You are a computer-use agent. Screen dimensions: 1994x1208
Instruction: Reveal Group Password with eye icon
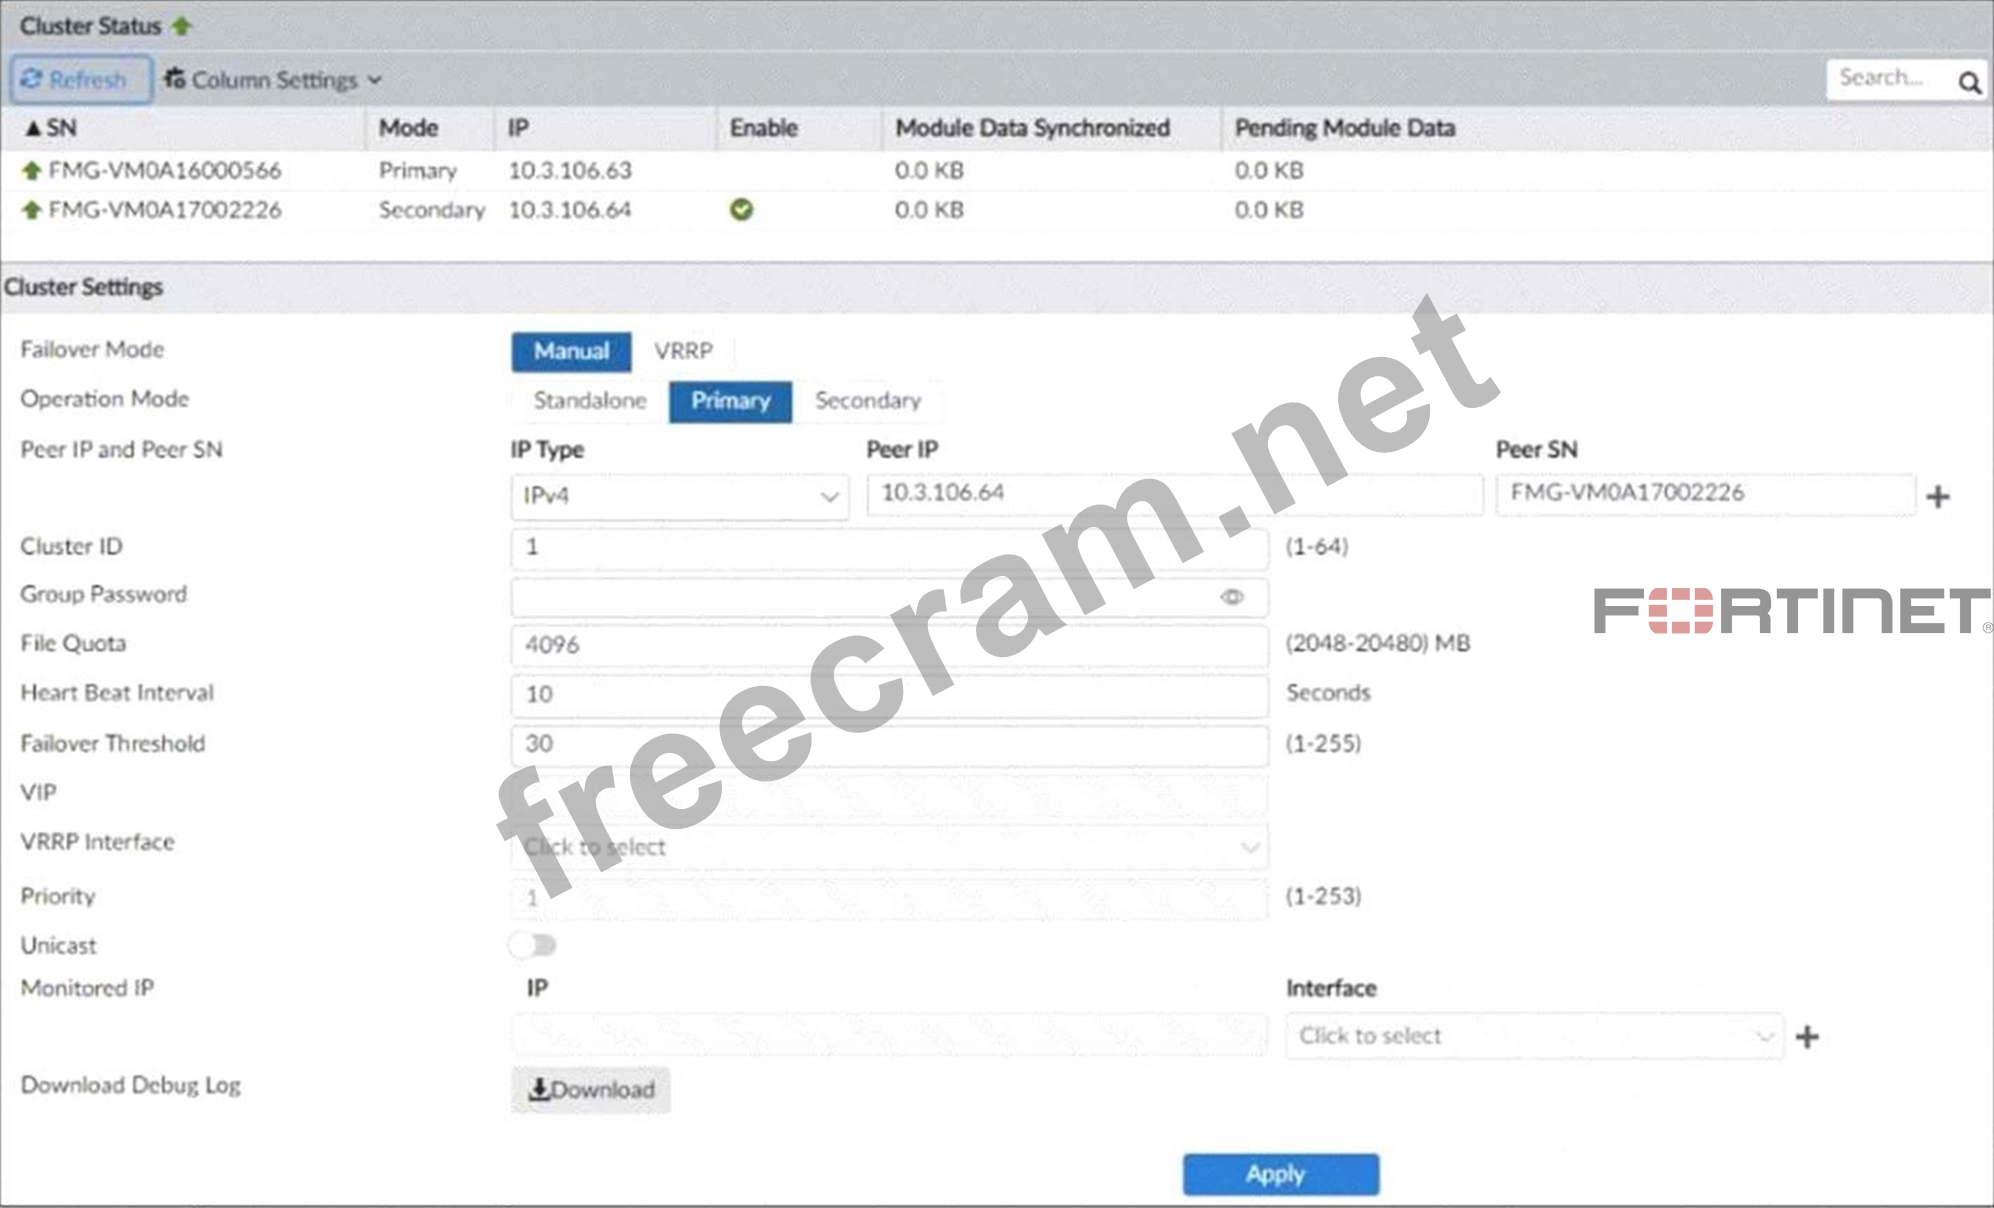(1232, 597)
